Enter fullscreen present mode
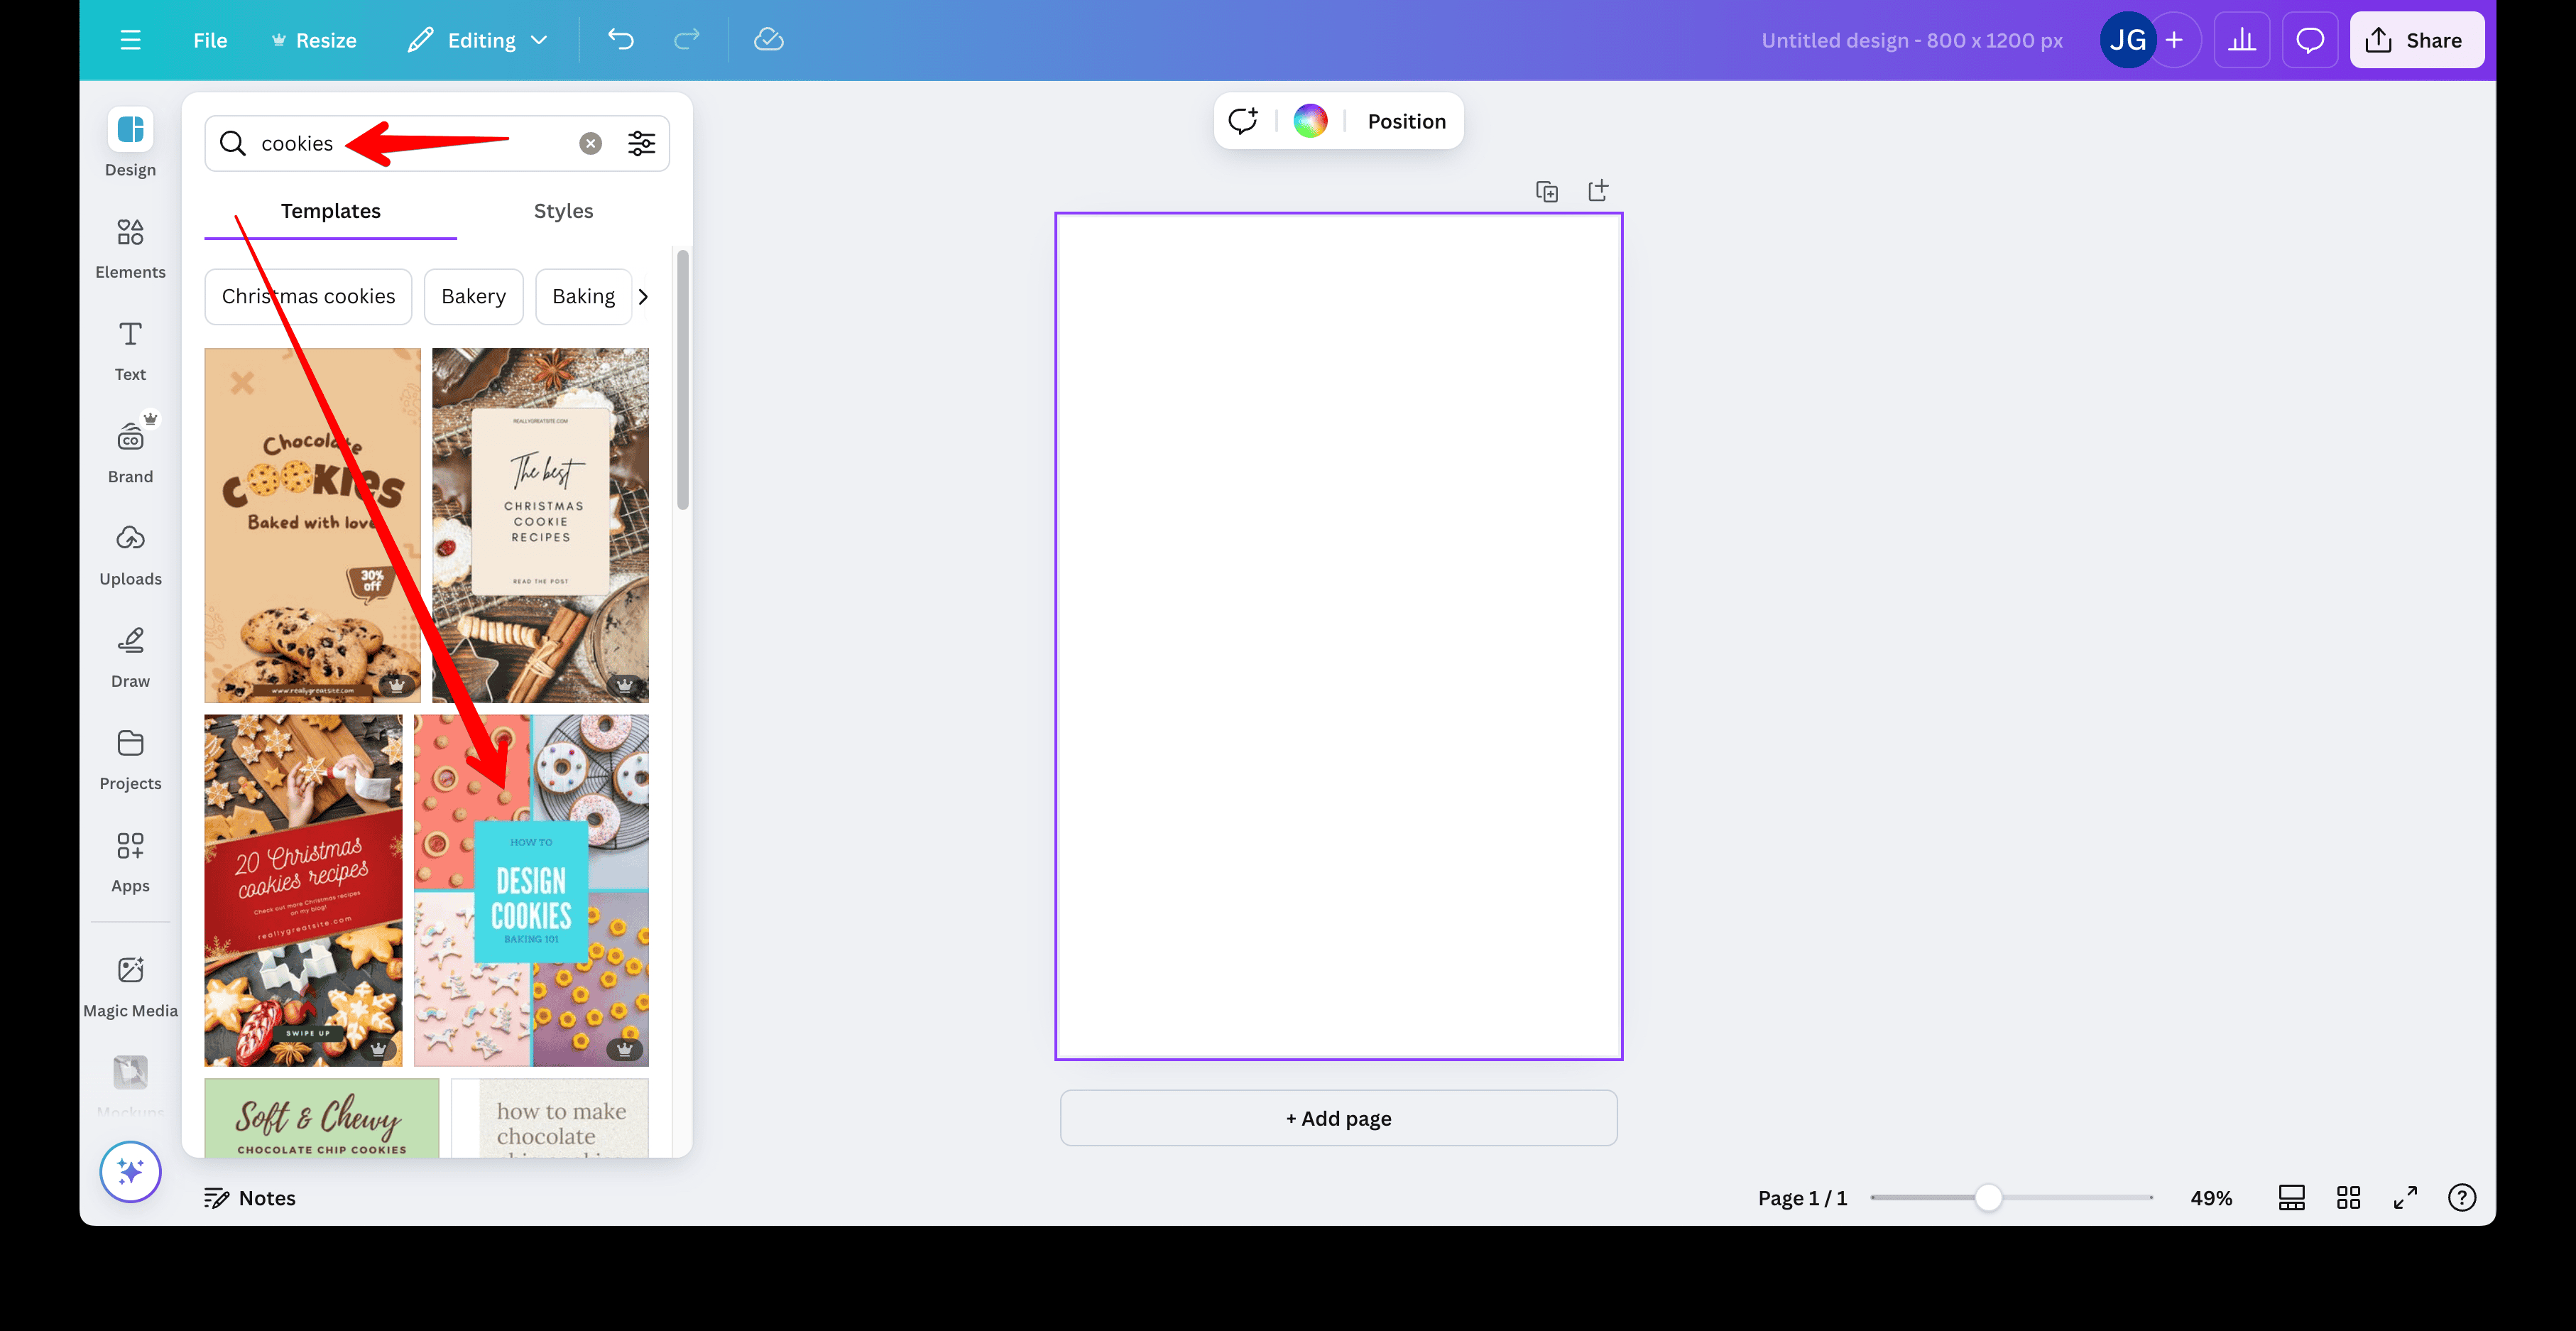2576x1331 pixels. point(2405,1198)
